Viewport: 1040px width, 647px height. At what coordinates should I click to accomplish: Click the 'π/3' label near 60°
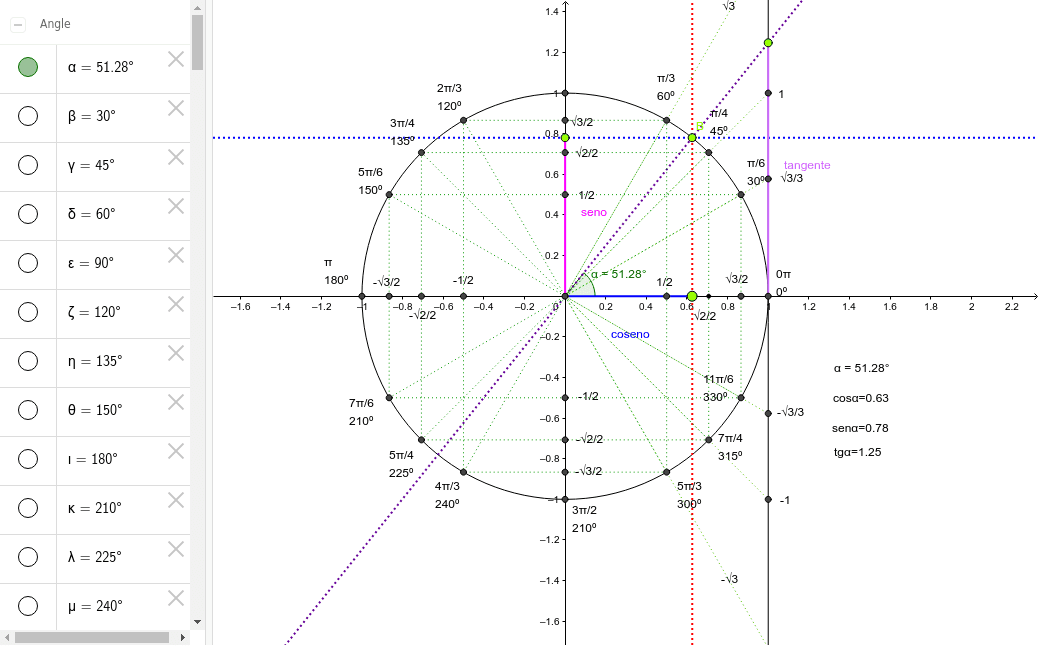(666, 79)
